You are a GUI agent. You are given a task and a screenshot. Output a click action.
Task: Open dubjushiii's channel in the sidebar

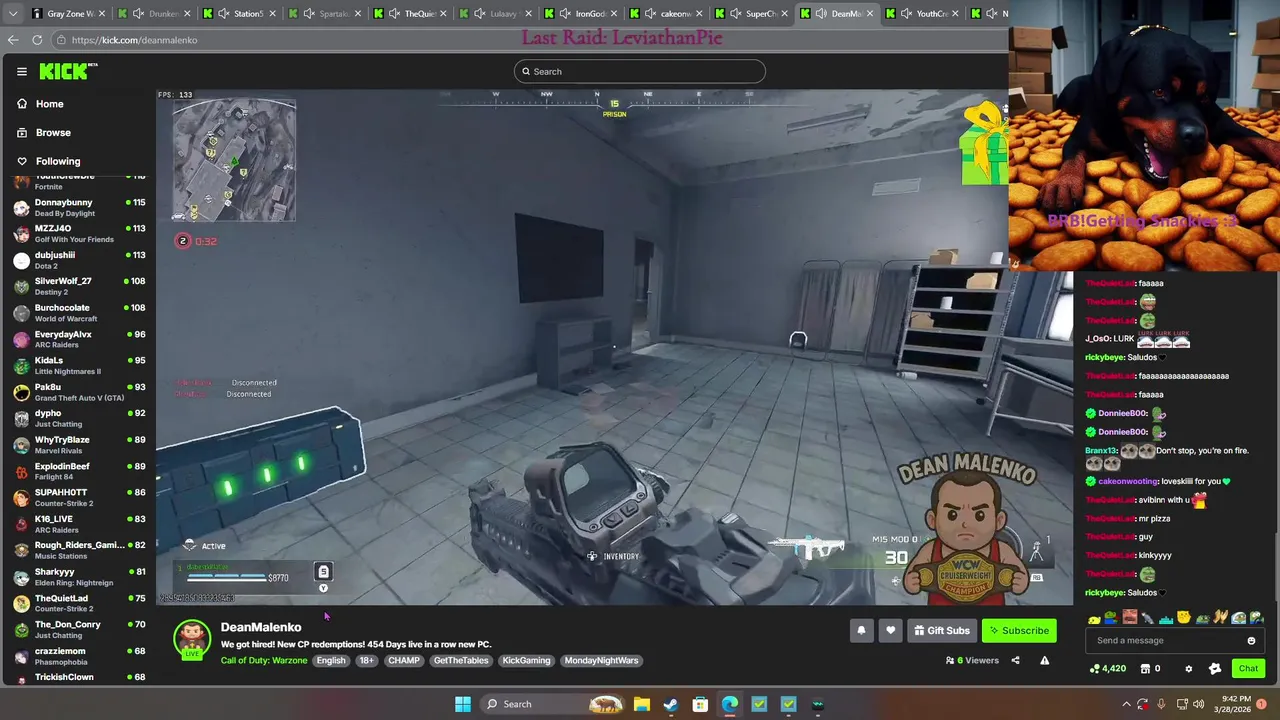[78, 260]
